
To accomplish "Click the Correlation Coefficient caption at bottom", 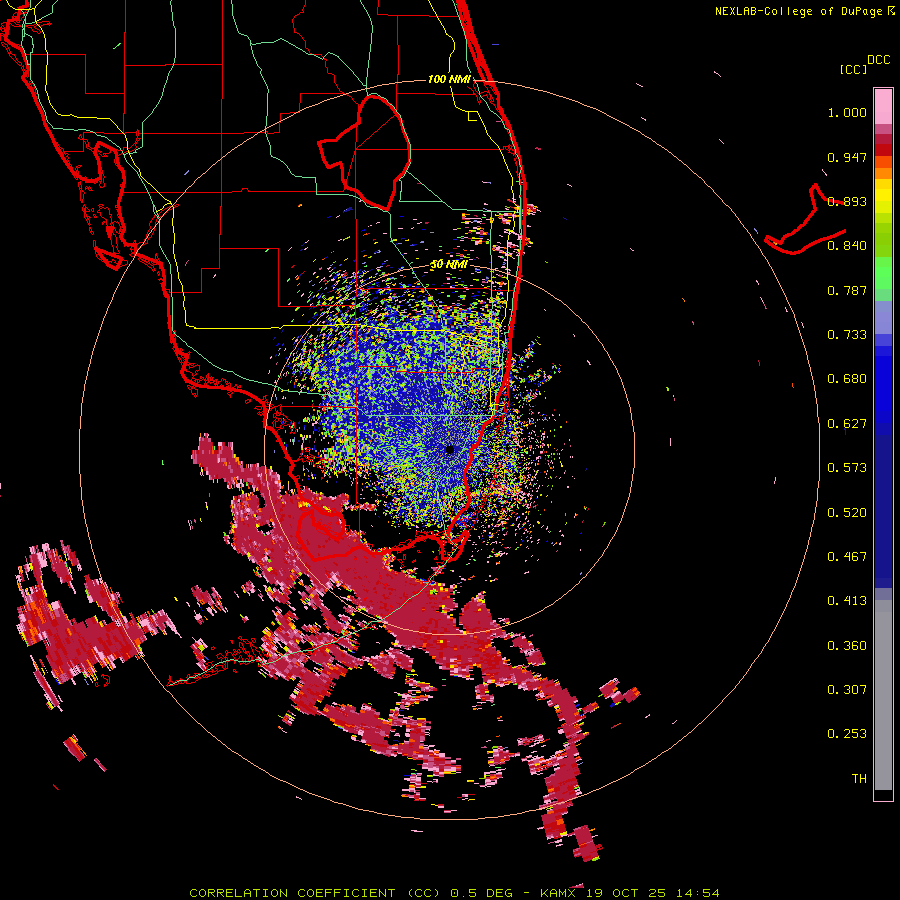I will [454, 893].
